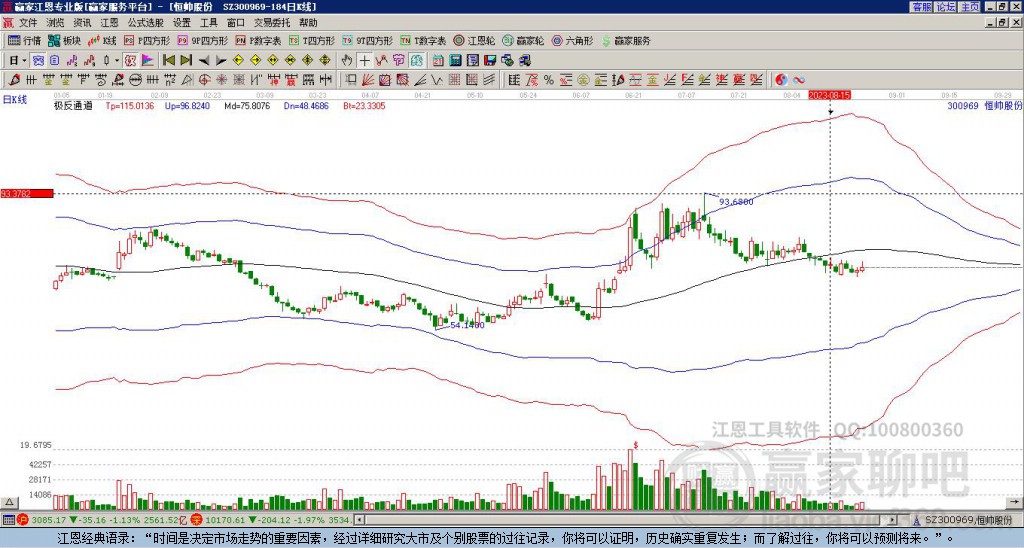This screenshot has height=548, width=1024.
Task: Click the 300969 恒帅股份 chart label
Action: (x=985, y=106)
